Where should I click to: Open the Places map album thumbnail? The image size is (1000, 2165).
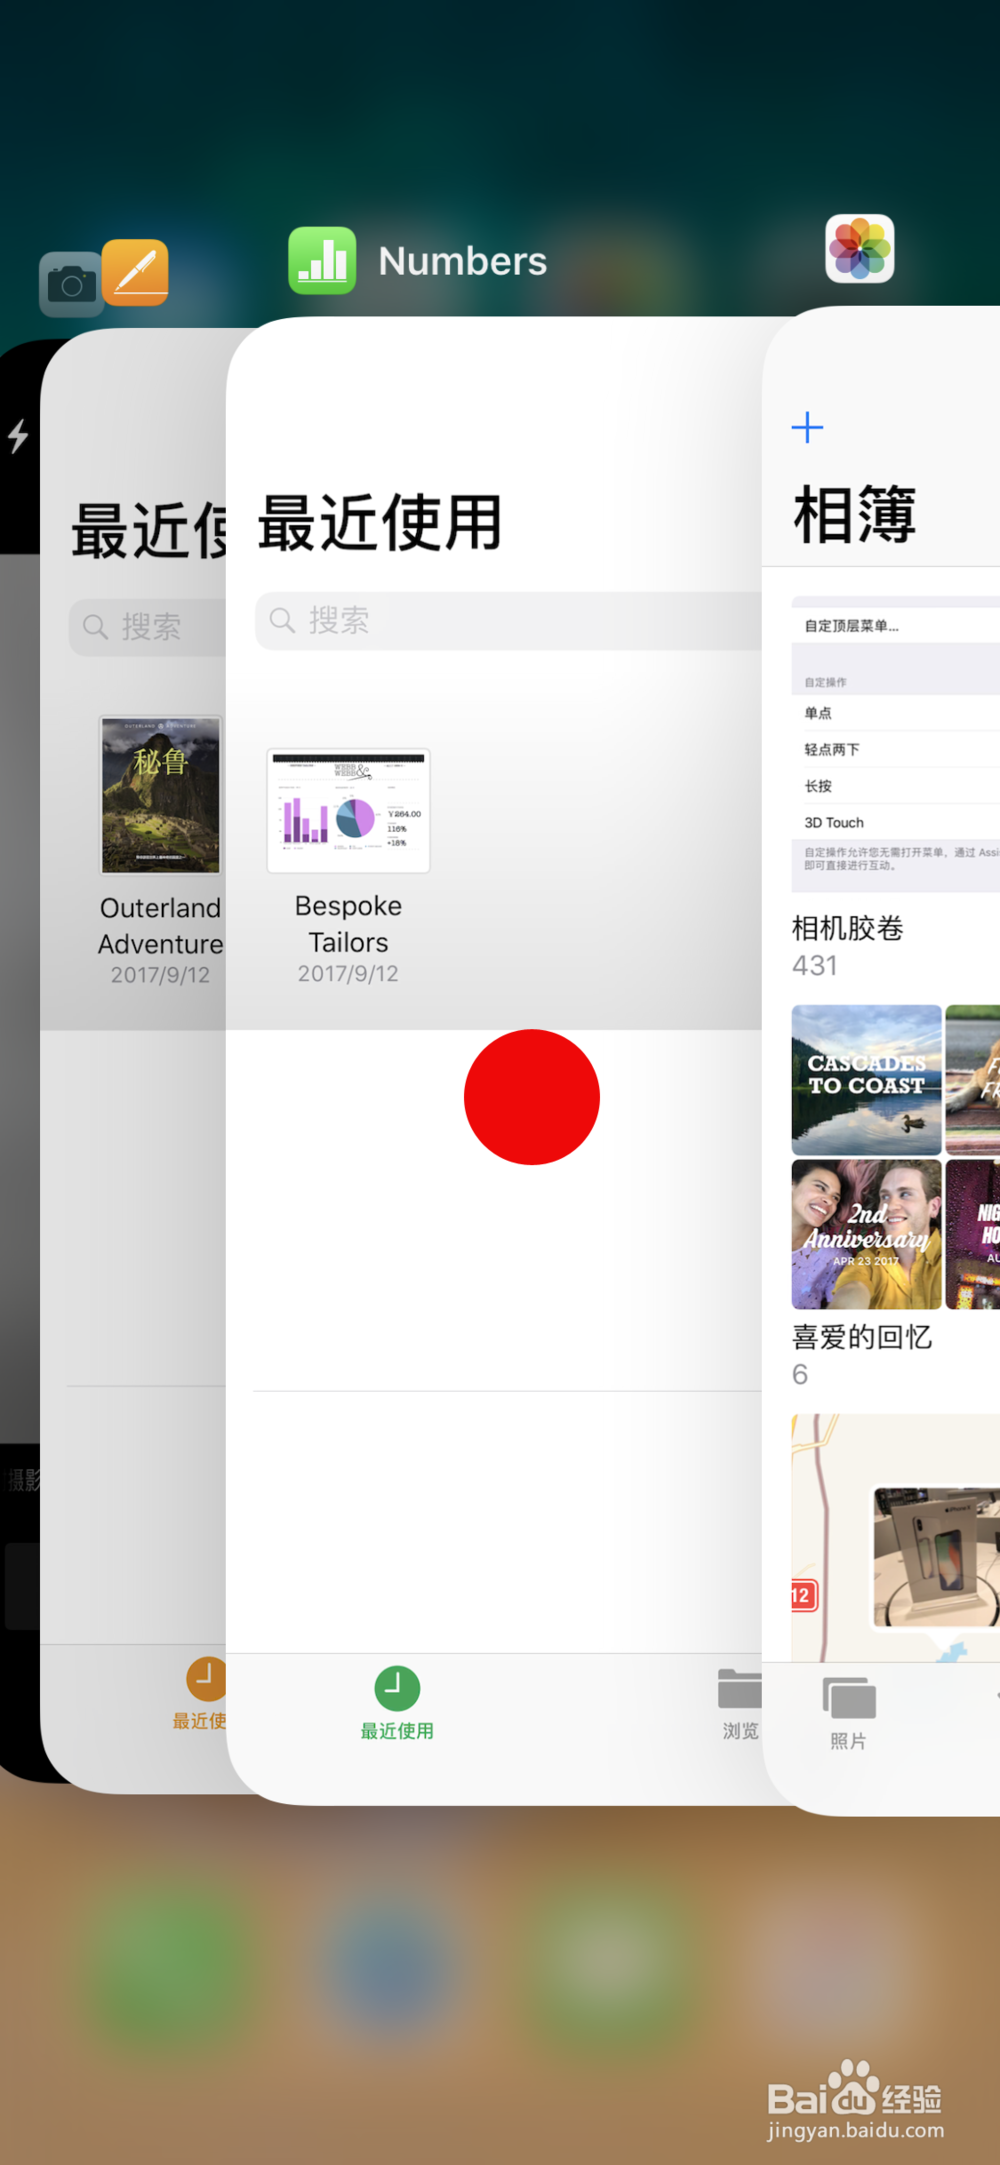click(x=895, y=1538)
